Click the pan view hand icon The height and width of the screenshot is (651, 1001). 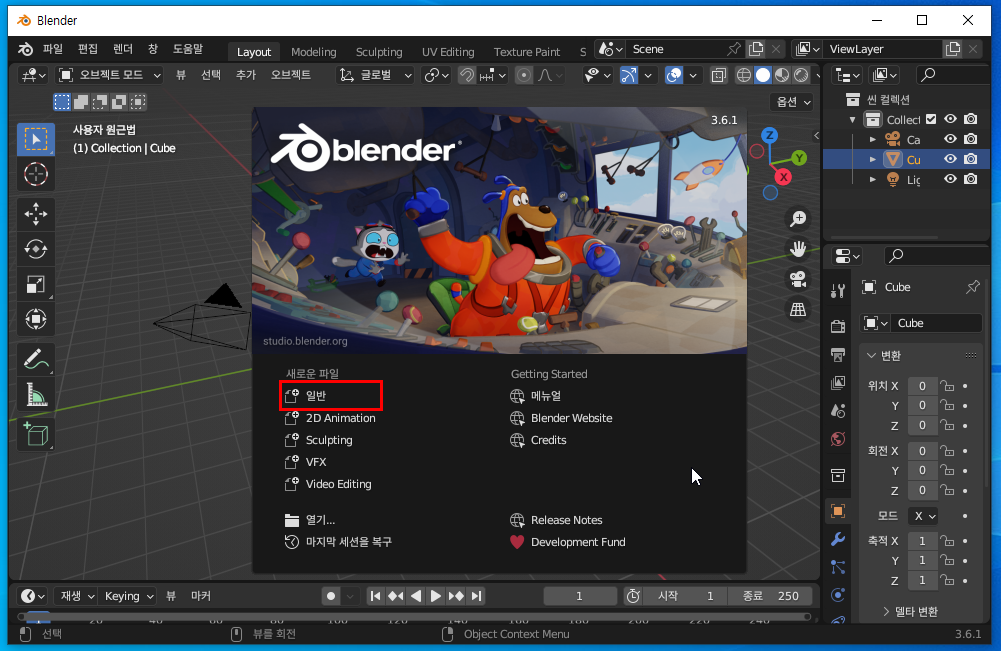point(798,249)
